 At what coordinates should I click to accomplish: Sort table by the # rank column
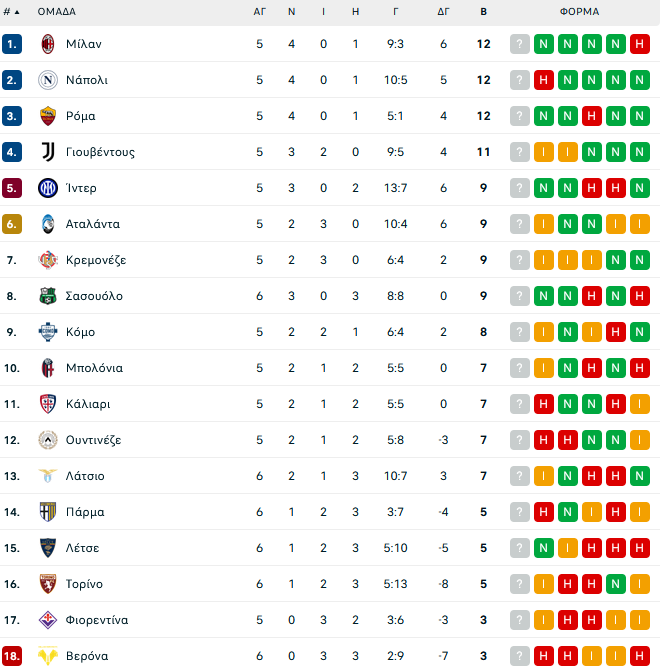tap(10, 12)
